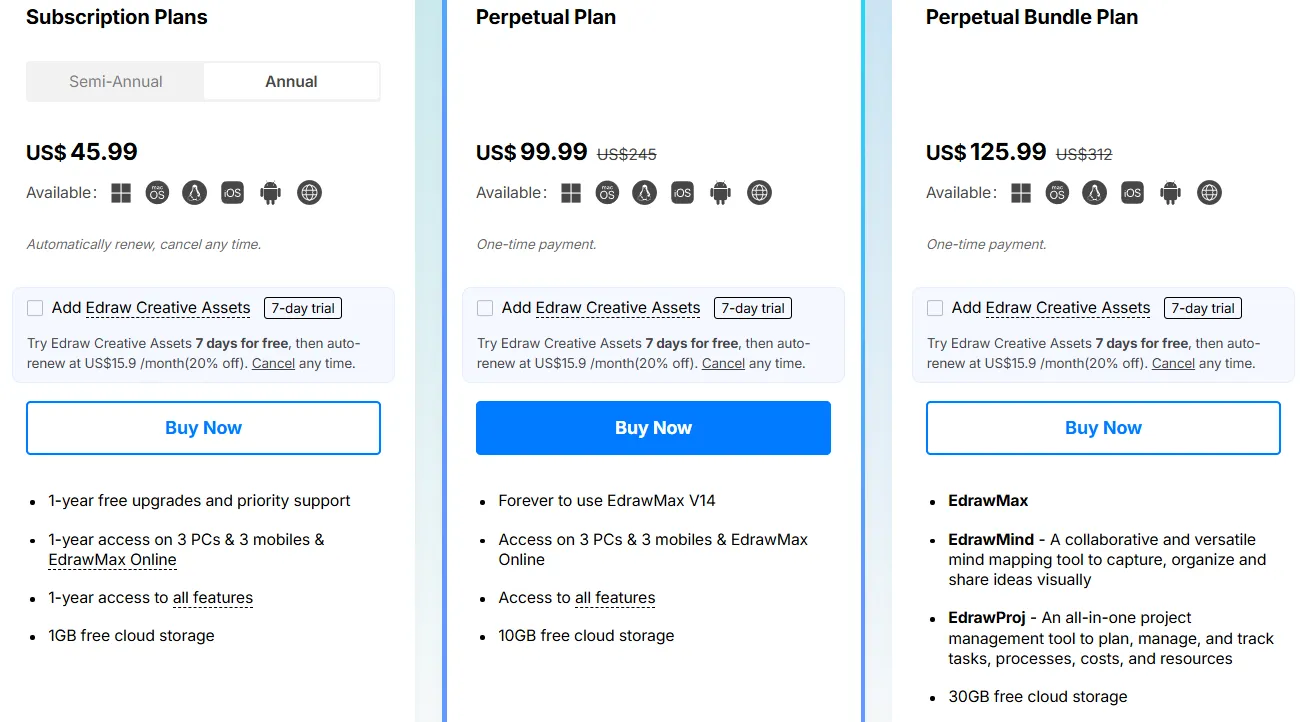The height and width of the screenshot is (722, 1315).
Task: Click web globe icon in Perpetual Plan
Action: 760,193
